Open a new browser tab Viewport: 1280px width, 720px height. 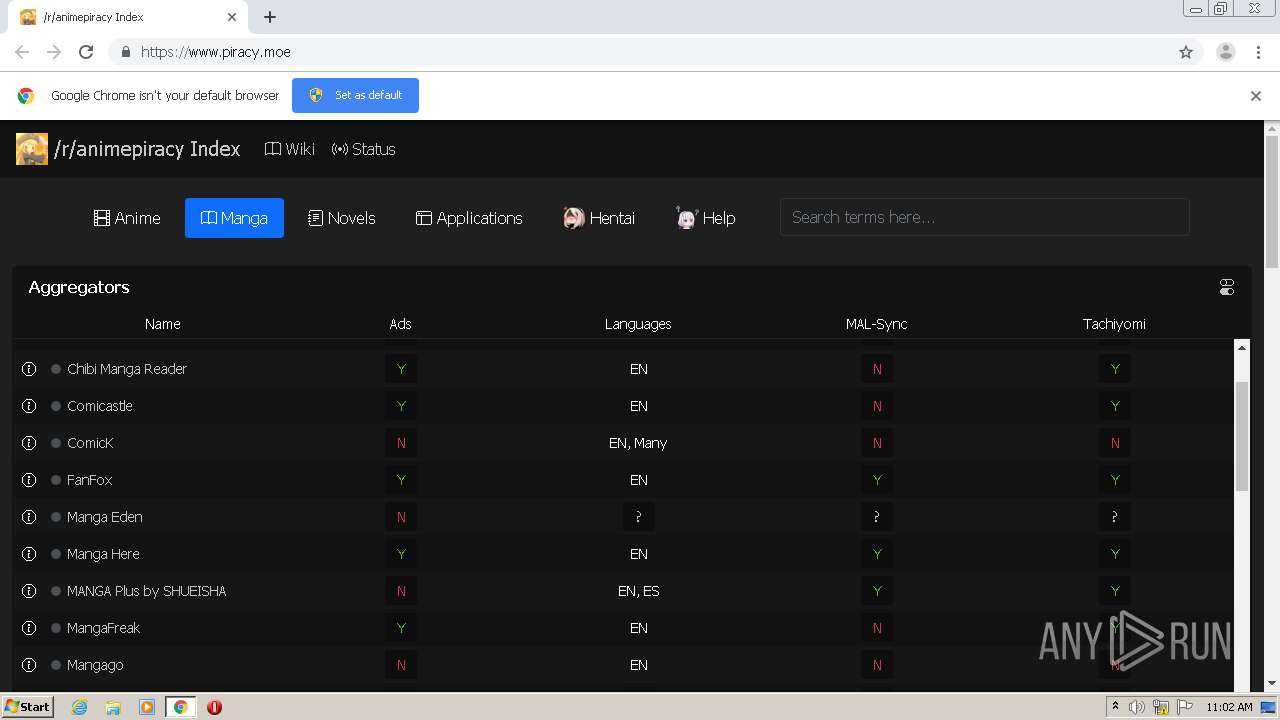(270, 17)
